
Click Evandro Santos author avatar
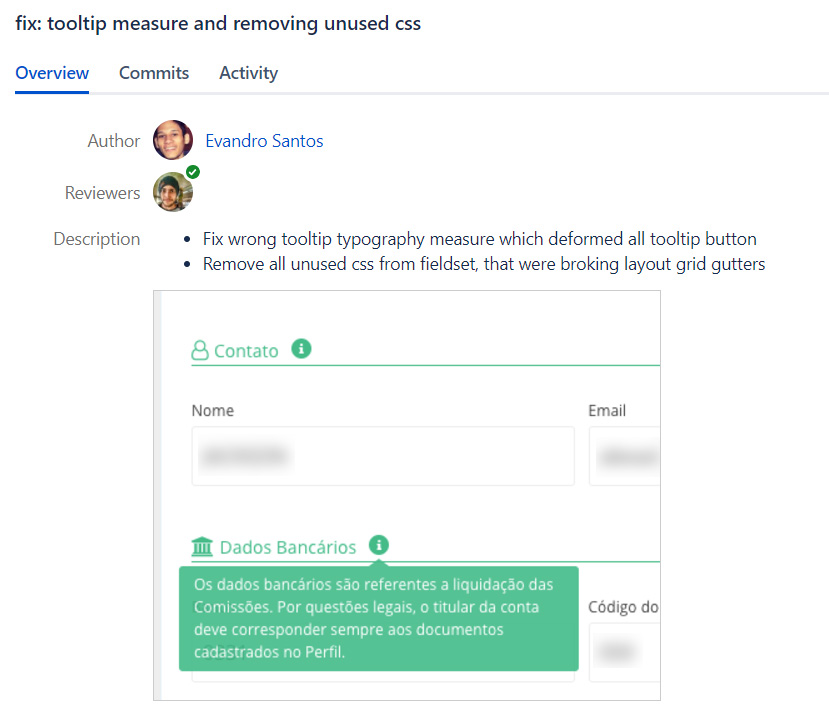point(173,141)
